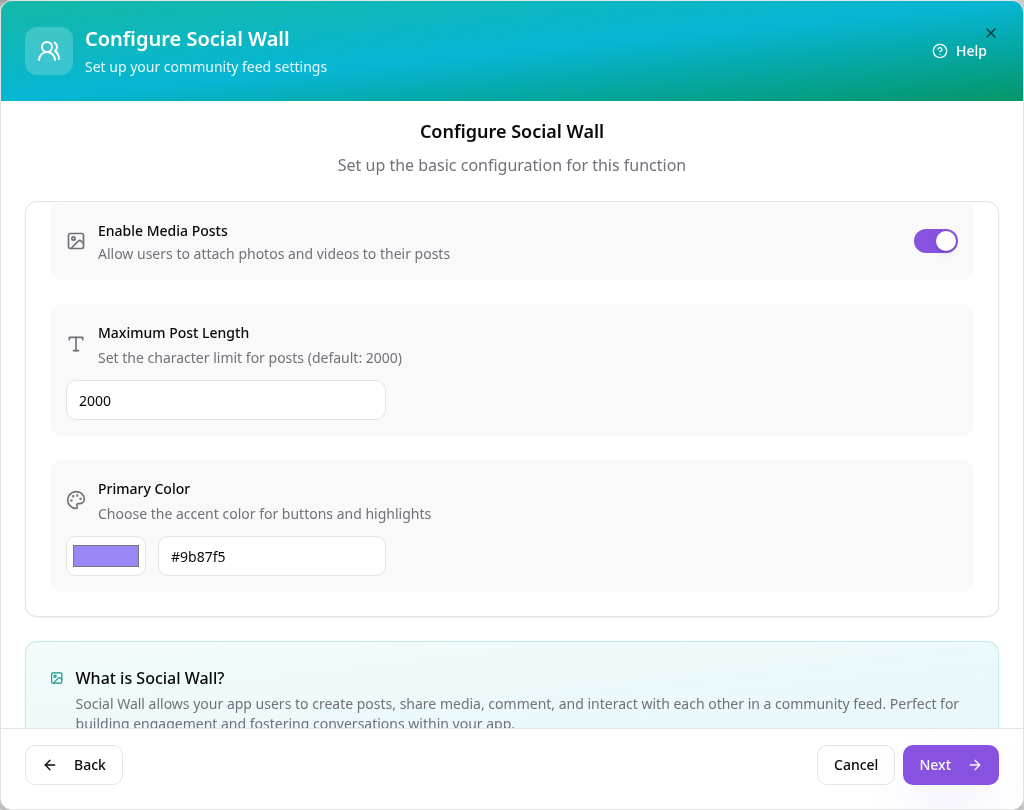Viewport: 1024px width, 810px height.
Task: Disable the Enable Media Posts toggle
Action: pyautogui.click(x=935, y=241)
